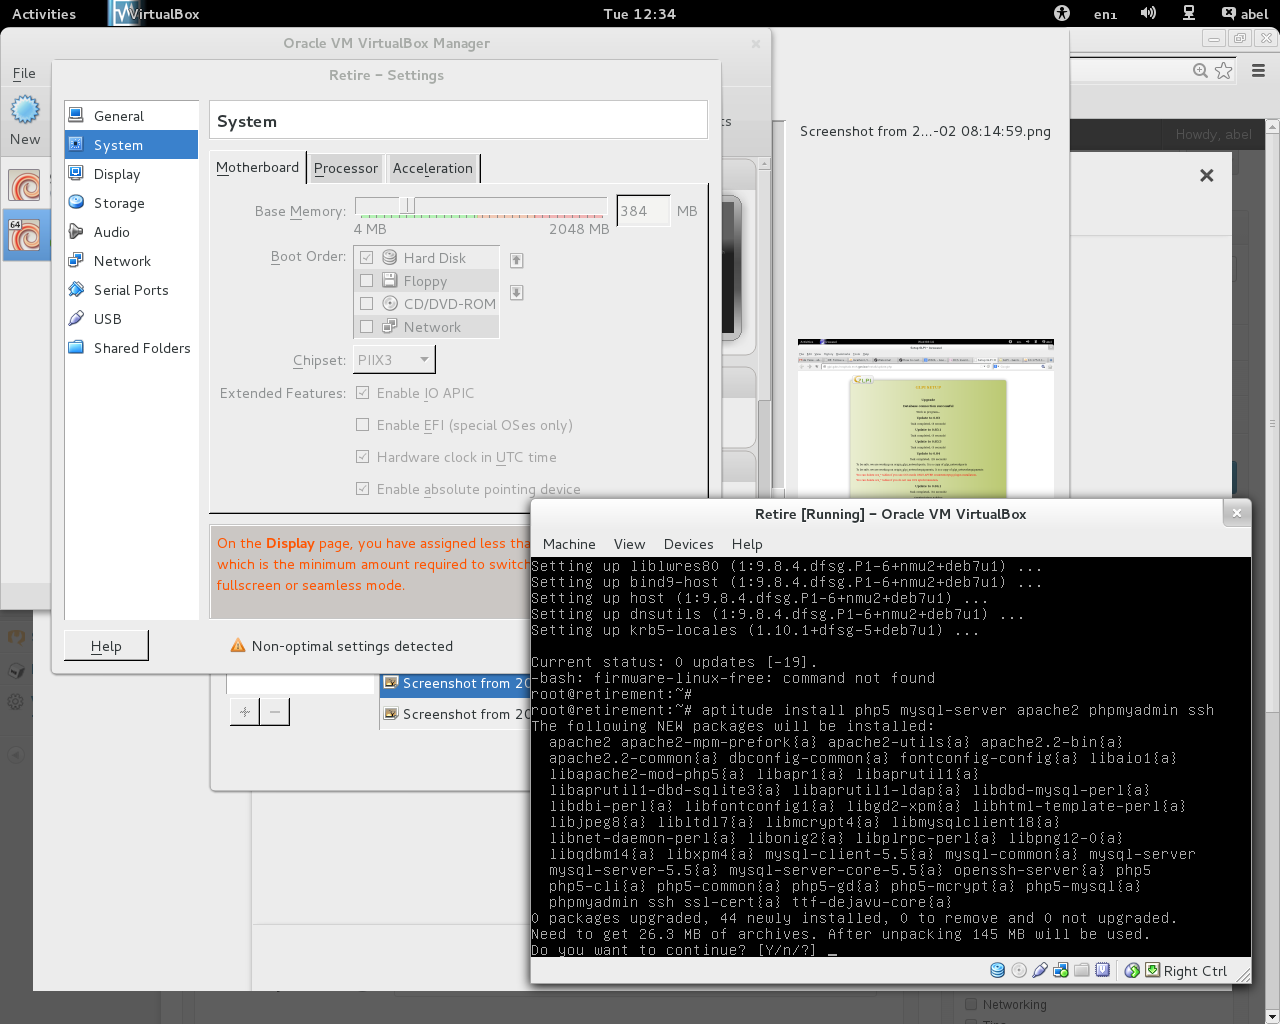Select highlighted 'Screenshot from 2' list row
The image size is (1280, 1024).
455,684
